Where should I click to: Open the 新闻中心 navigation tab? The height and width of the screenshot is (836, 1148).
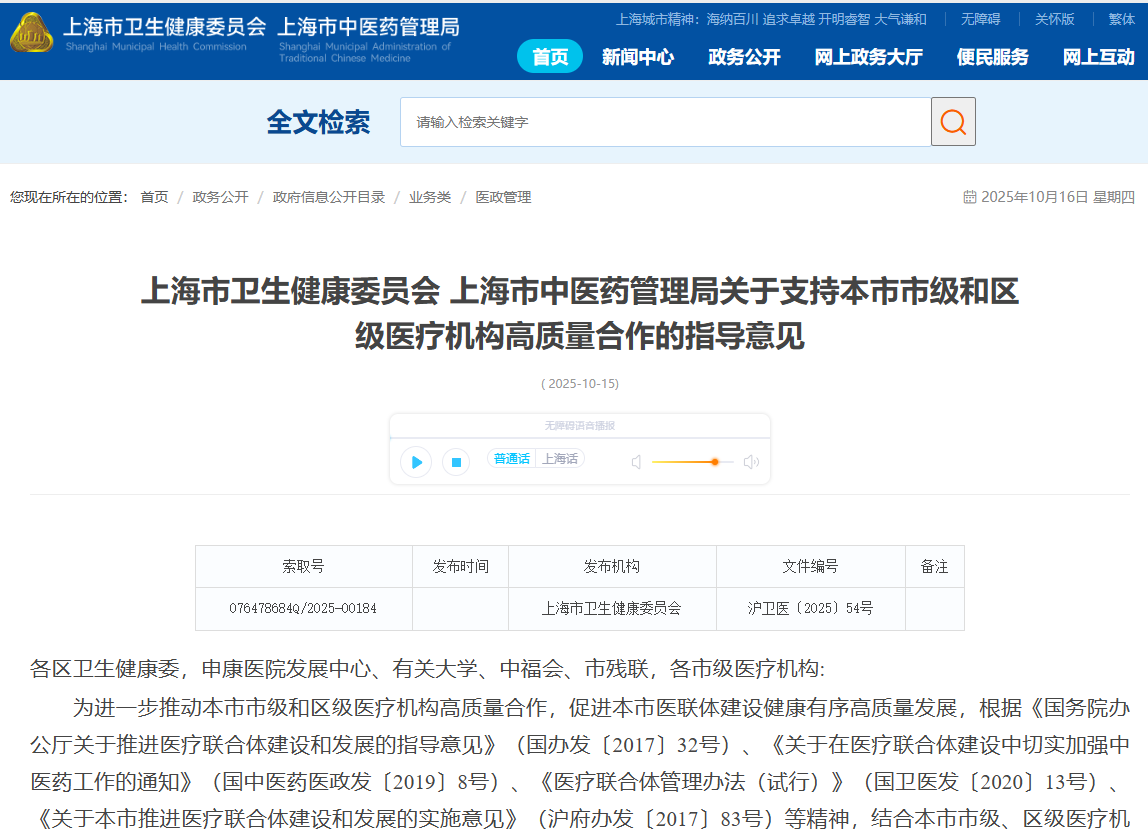tap(639, 57)
